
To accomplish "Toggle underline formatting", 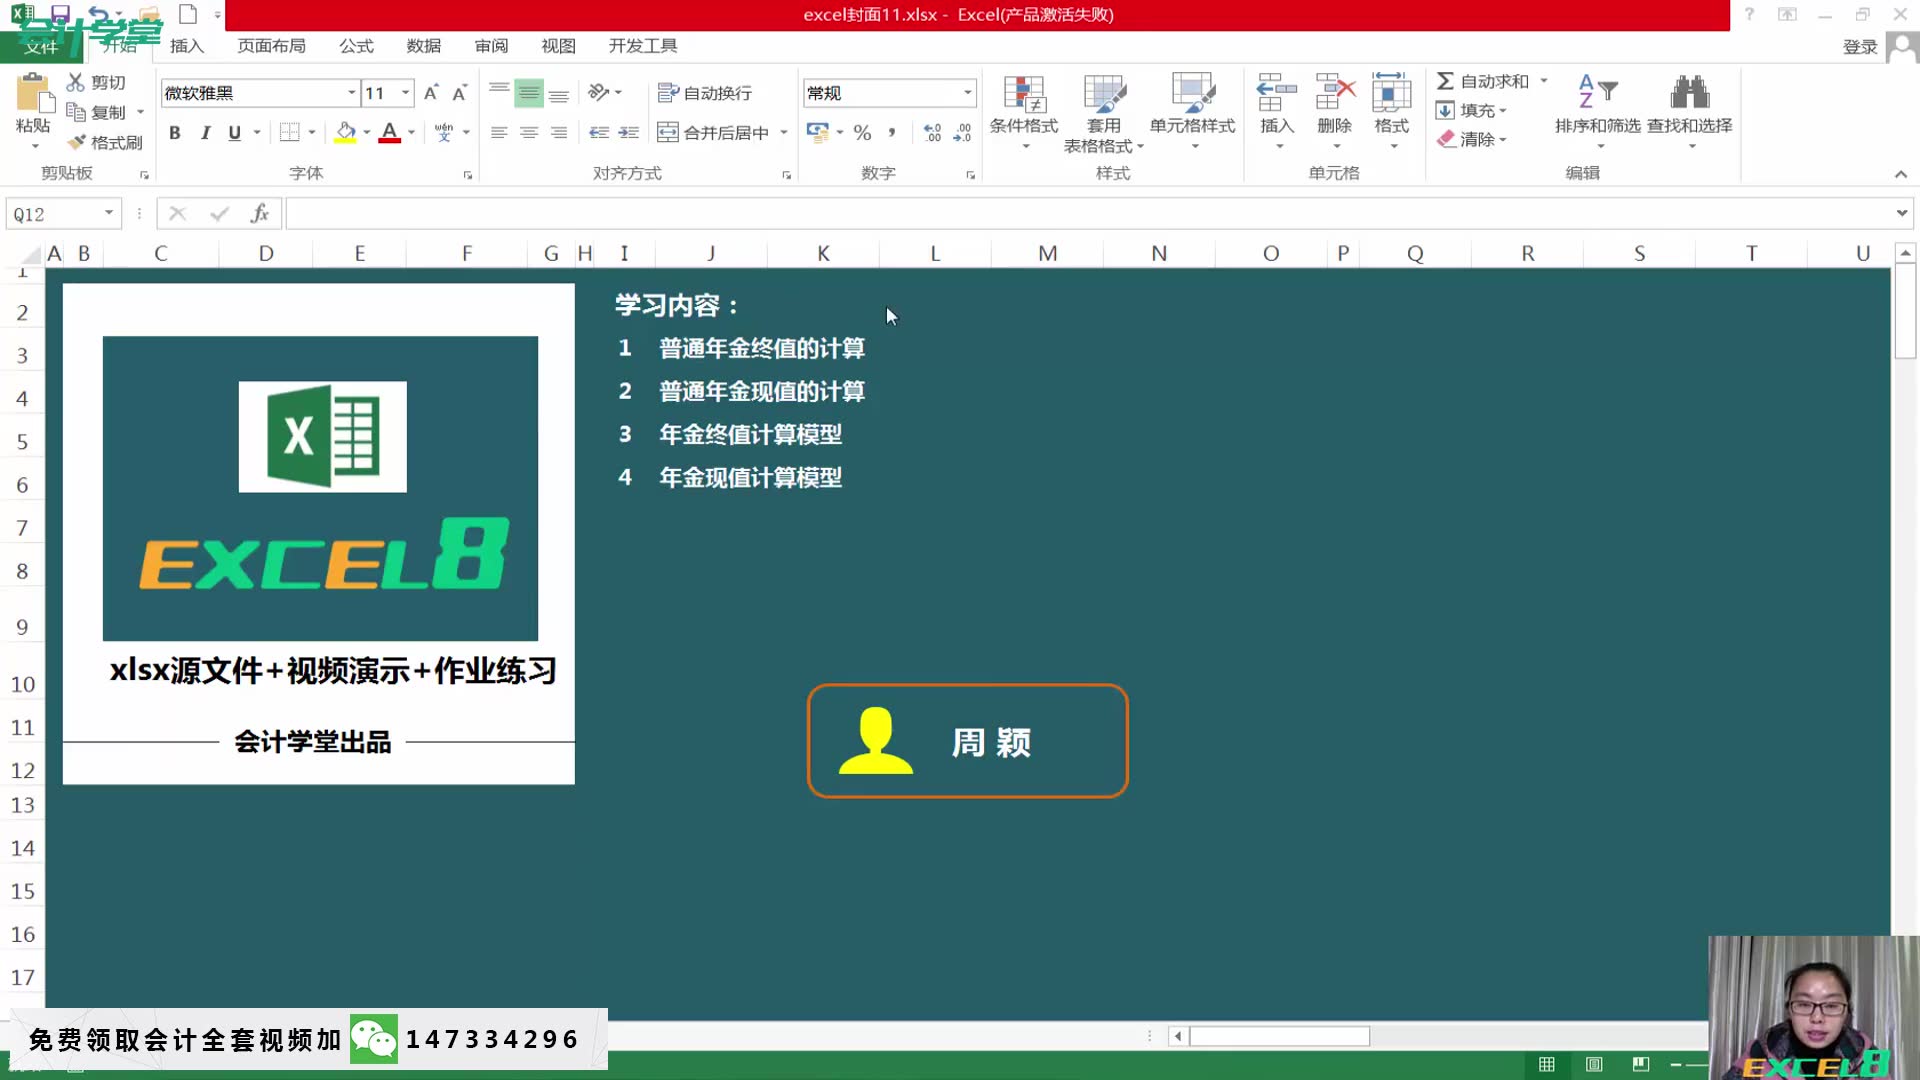I will coord(234,131).
